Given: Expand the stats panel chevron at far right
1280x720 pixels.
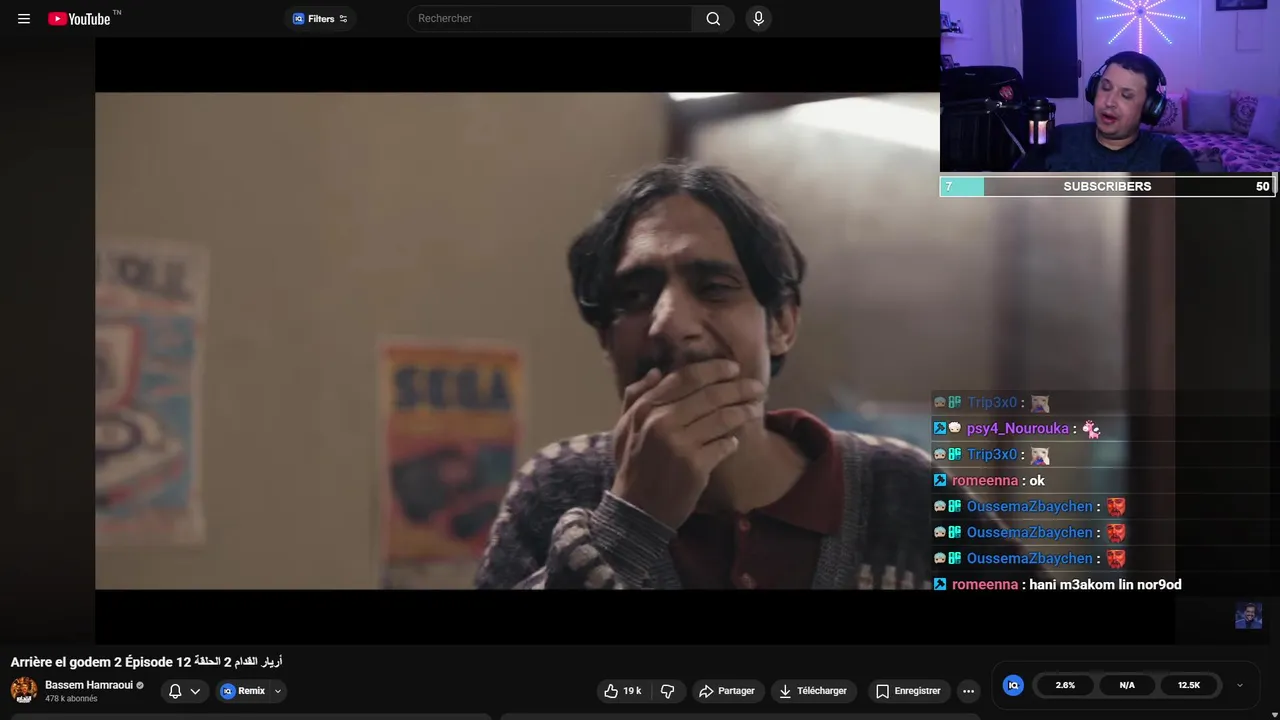Looking at the screenshot, I should coord(1240,685).
